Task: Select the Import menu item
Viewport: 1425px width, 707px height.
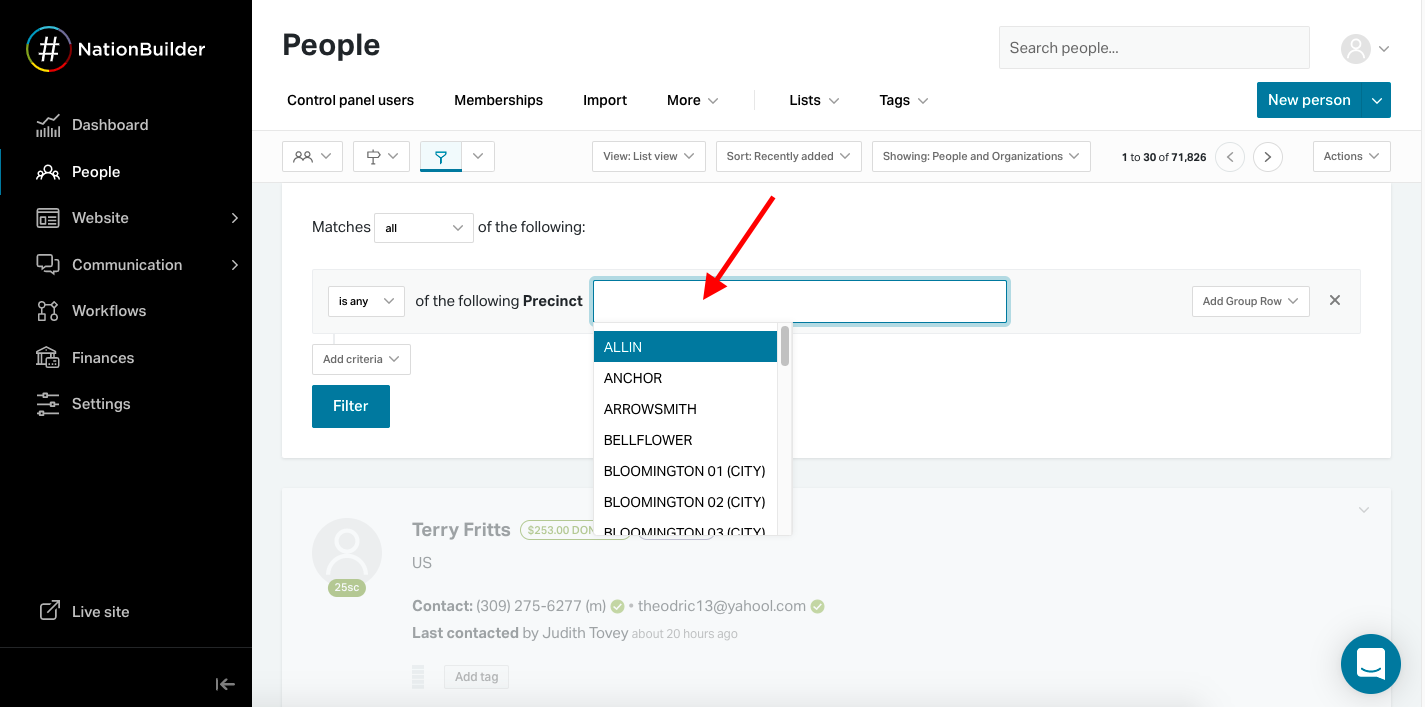Action: [605, 100]
